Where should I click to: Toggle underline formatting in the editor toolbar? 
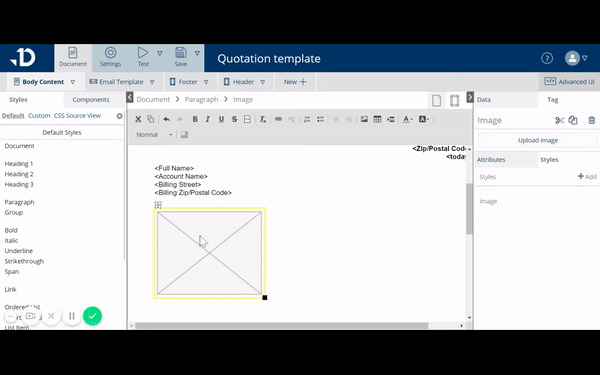tap(221, 119)
